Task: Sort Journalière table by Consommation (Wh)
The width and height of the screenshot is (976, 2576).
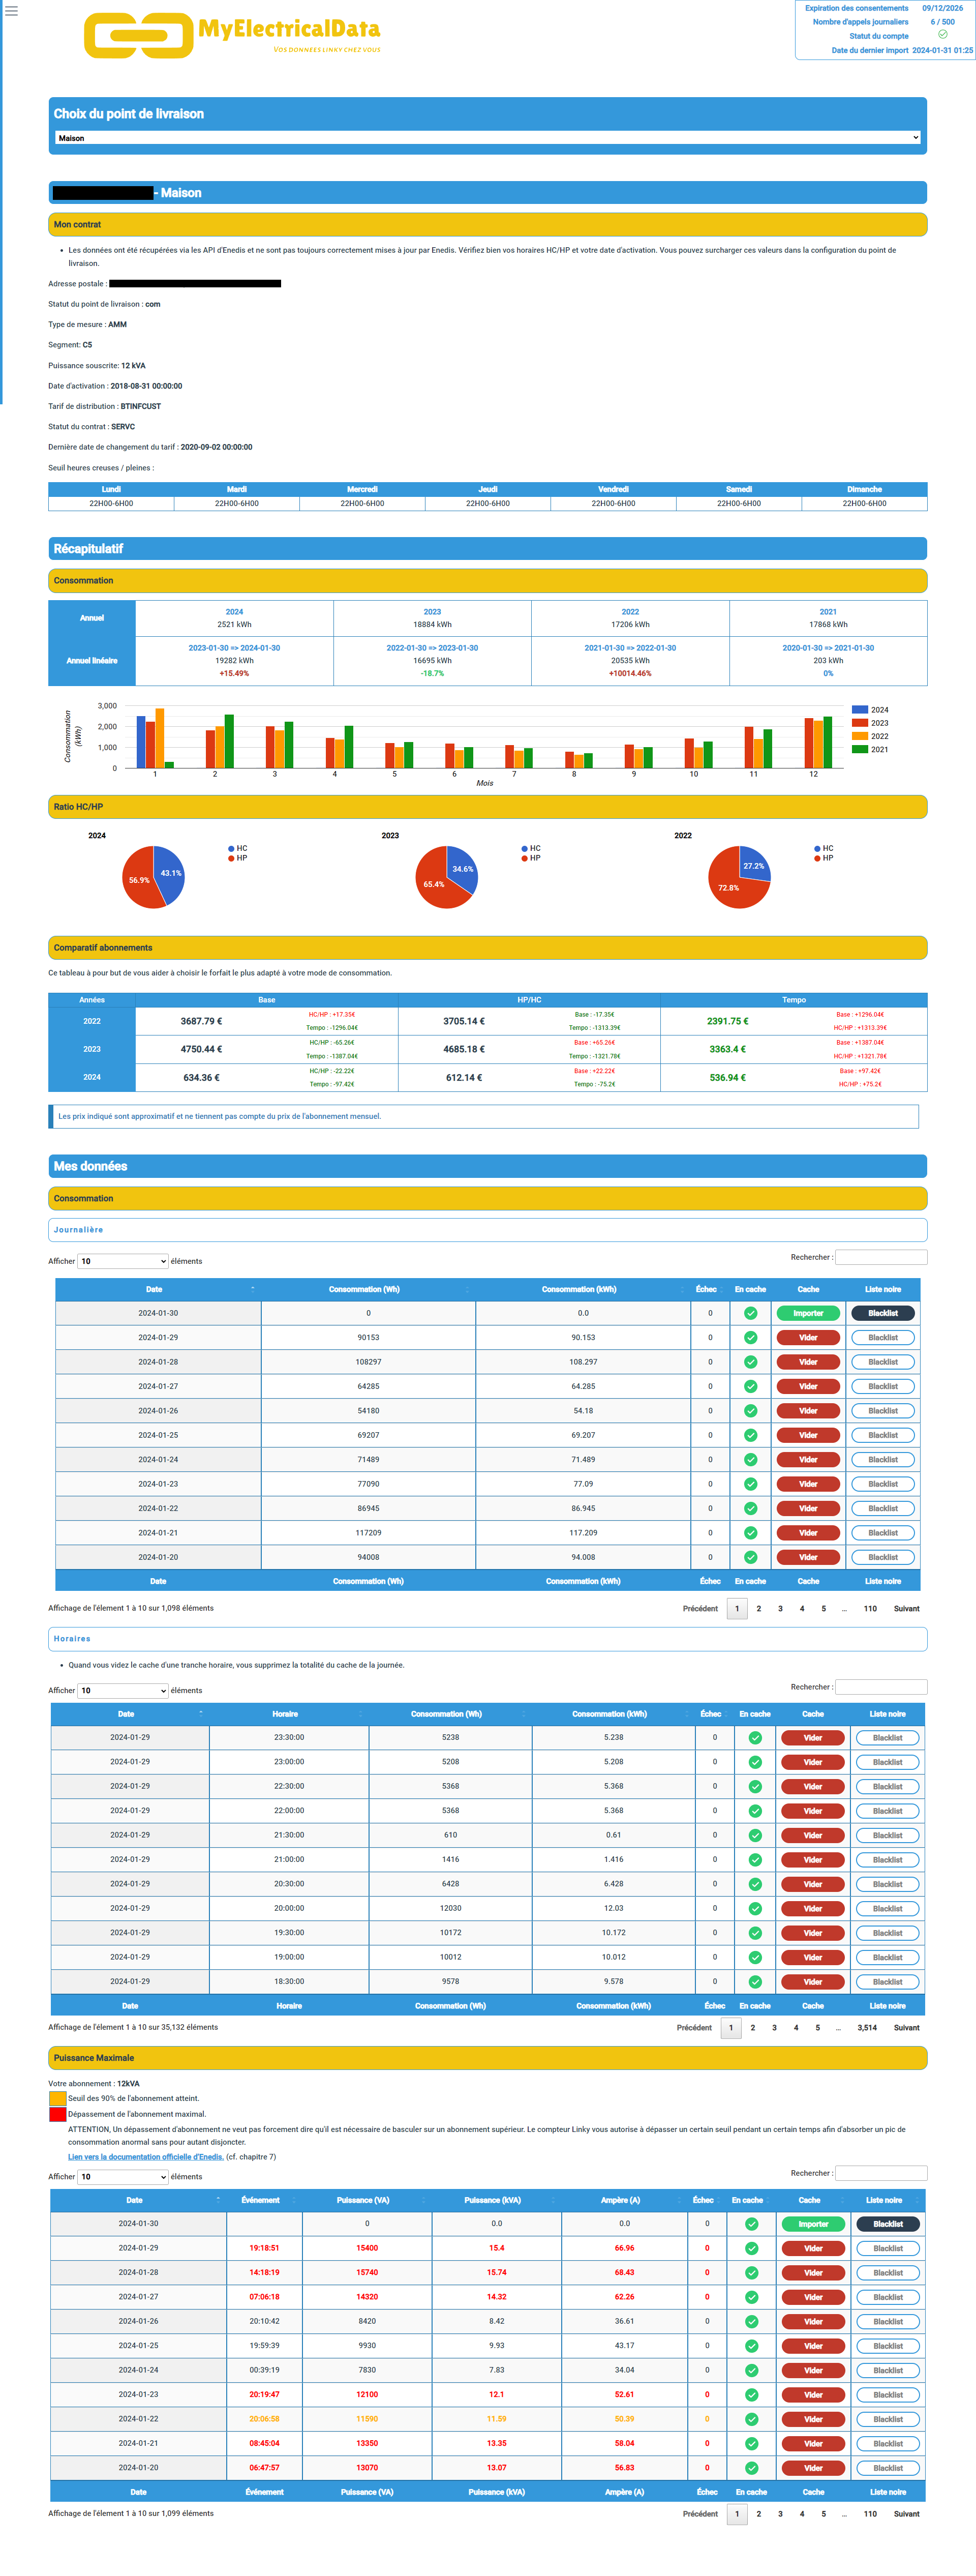Action: pyautogui.click(x=368, y=1289)
